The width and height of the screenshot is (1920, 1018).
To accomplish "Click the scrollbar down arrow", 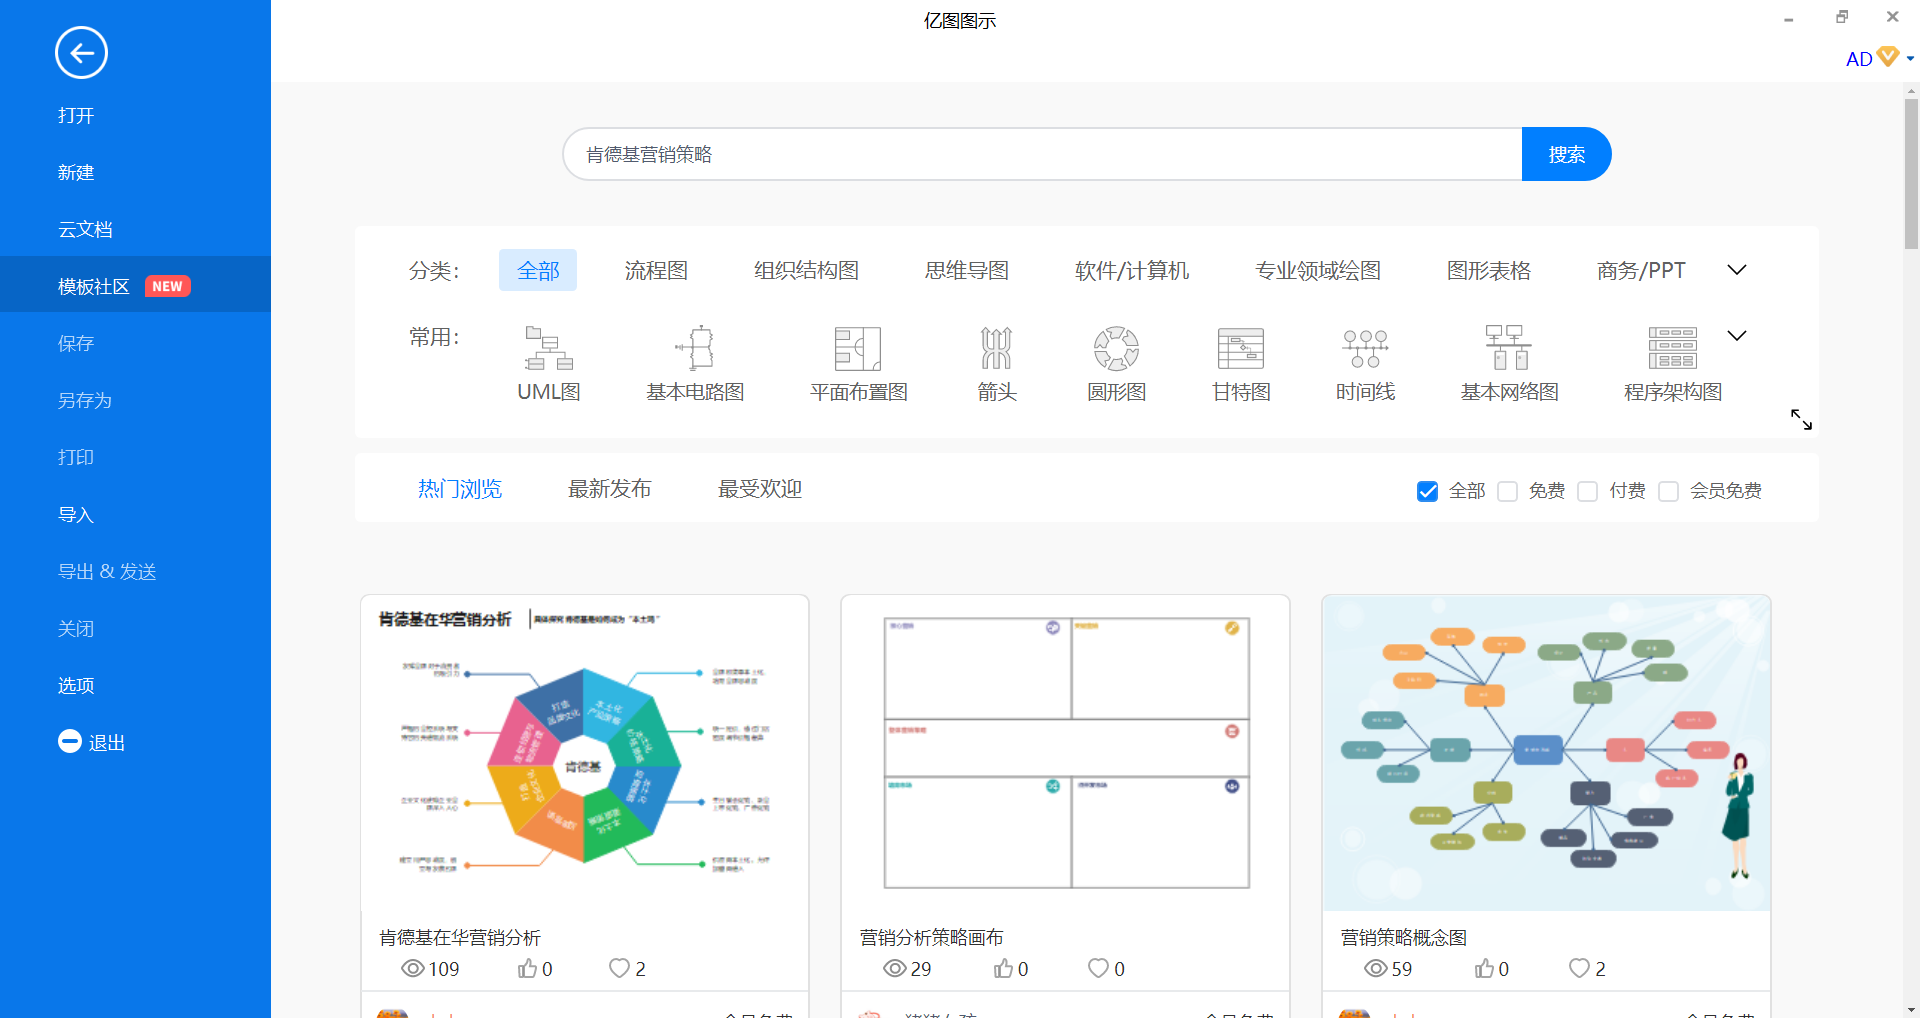I will point(1911,1010).
